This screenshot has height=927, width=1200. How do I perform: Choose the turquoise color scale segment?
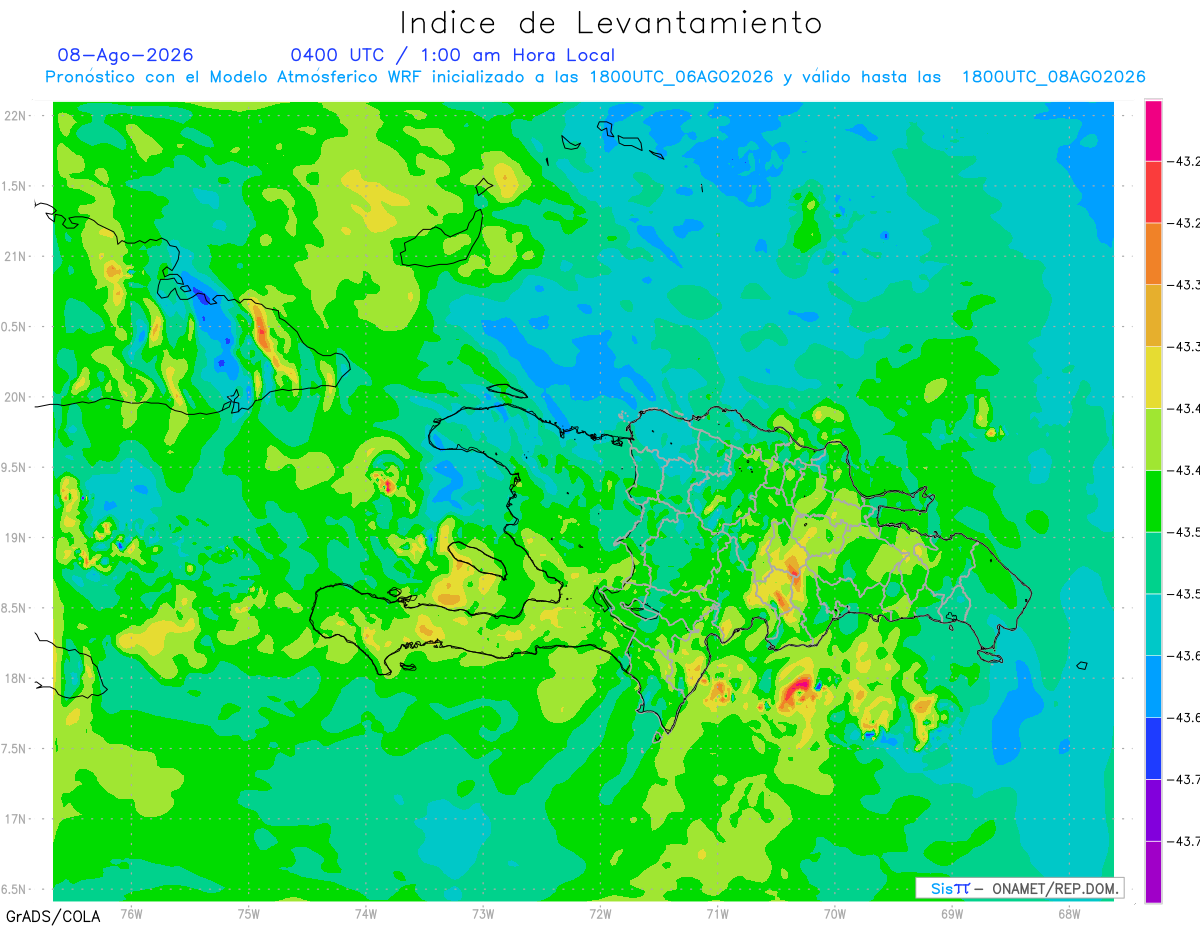click(1153, 625)
